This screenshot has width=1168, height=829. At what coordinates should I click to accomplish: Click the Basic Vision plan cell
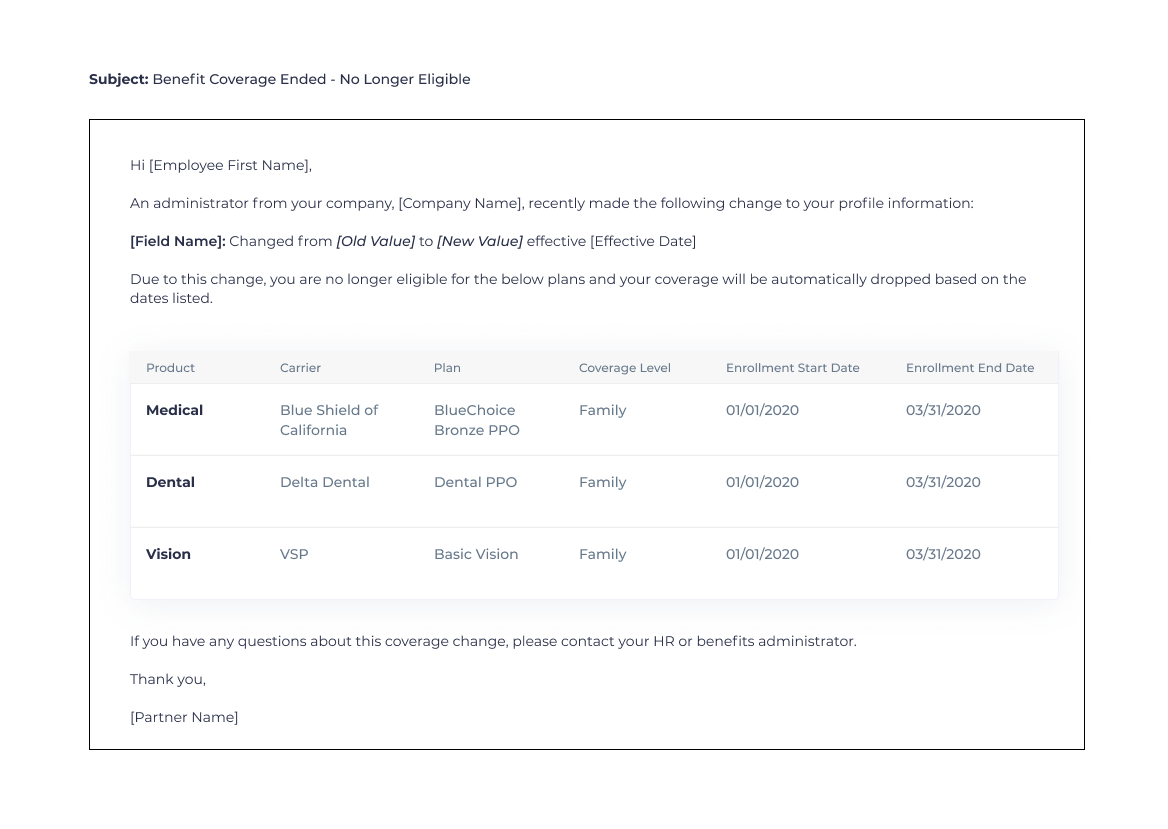click(476, 554)
